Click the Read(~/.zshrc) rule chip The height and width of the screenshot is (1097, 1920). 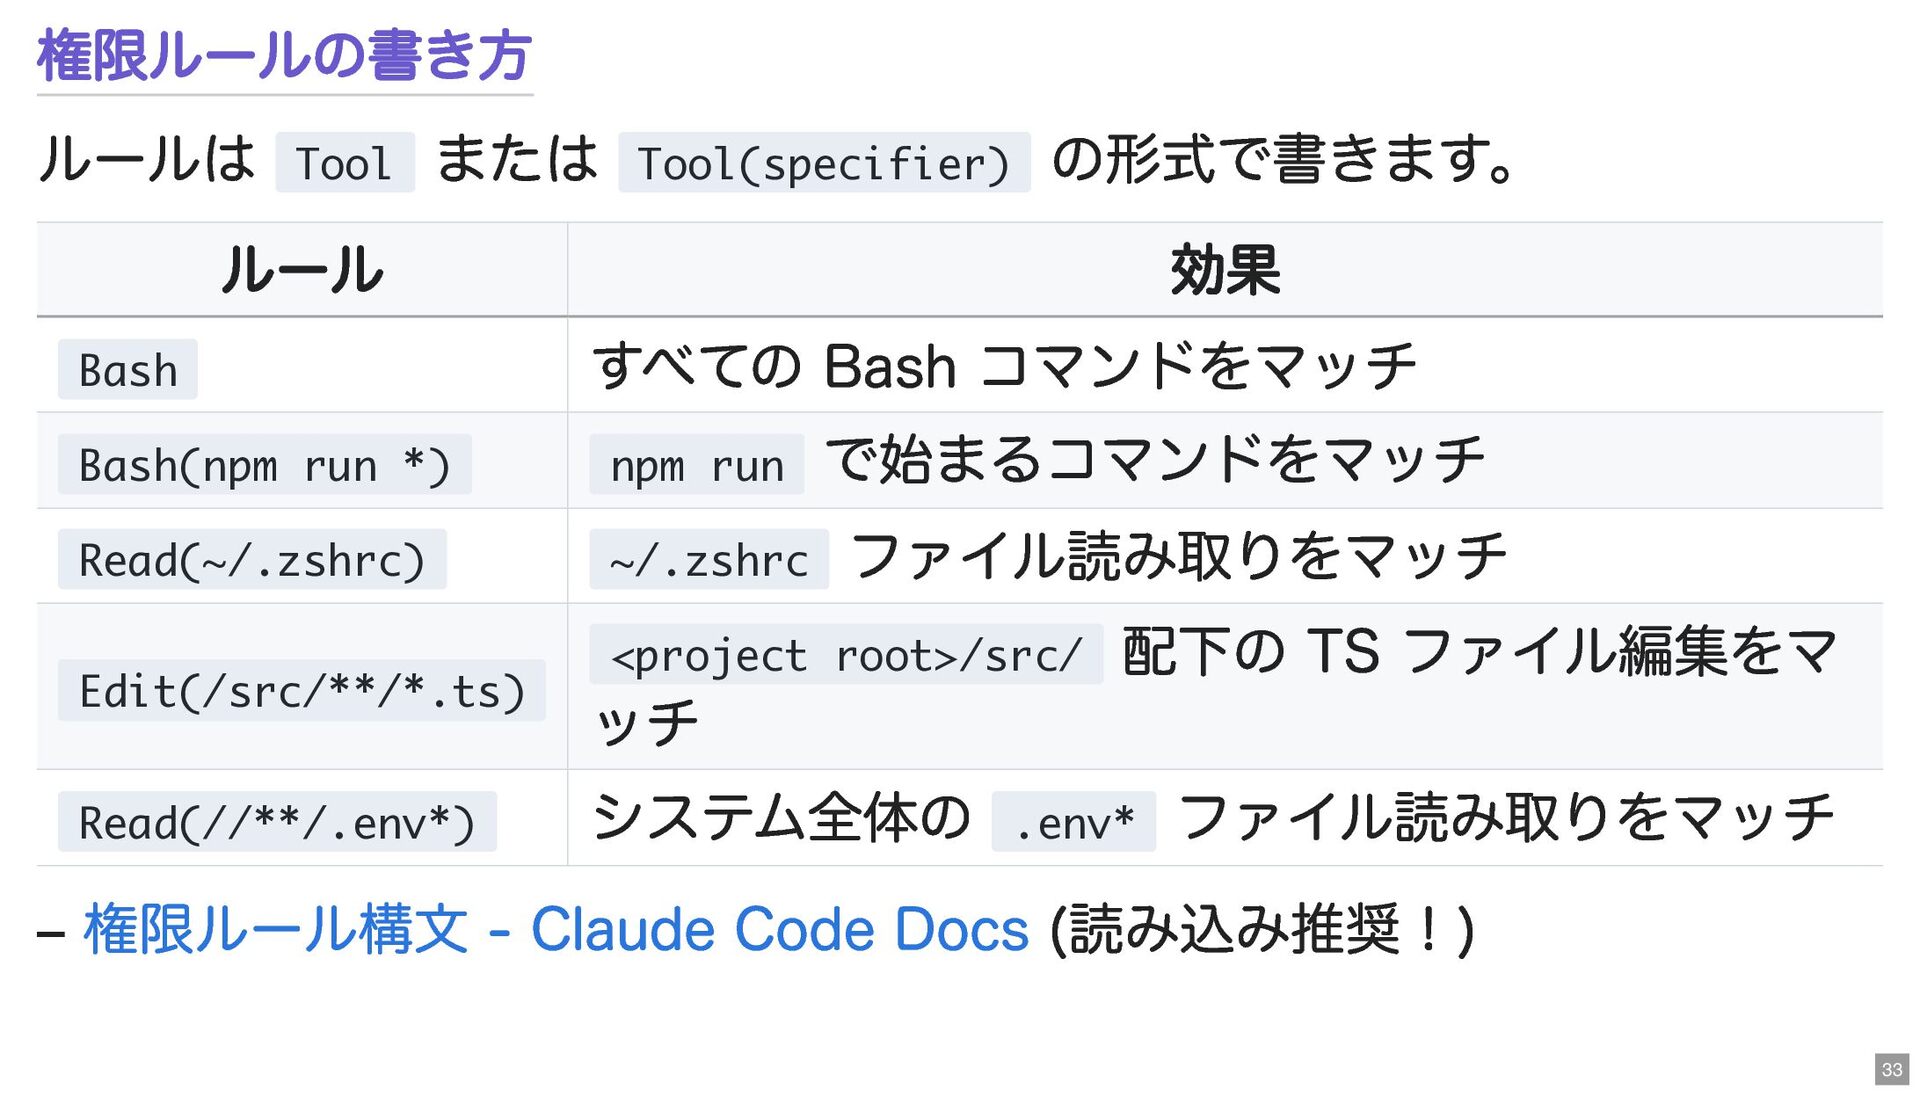(251, 560)
